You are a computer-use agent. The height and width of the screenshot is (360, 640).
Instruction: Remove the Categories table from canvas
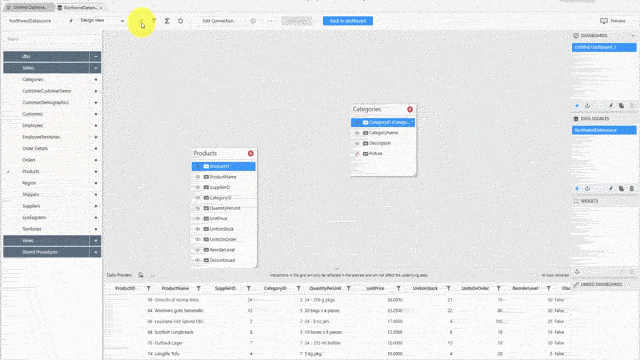[410, 109]
